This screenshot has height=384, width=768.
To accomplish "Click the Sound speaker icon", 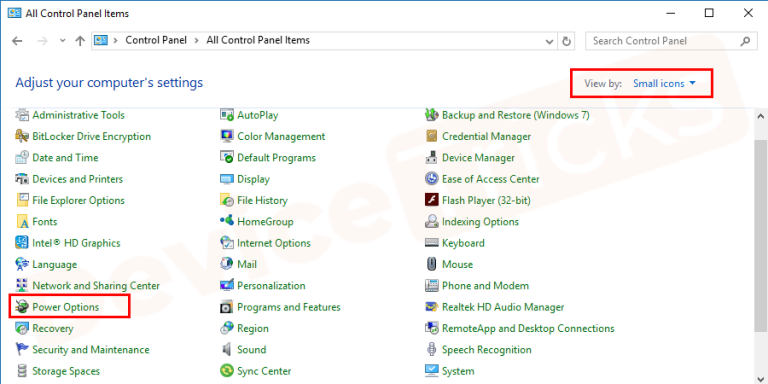I will coord(227,350).
